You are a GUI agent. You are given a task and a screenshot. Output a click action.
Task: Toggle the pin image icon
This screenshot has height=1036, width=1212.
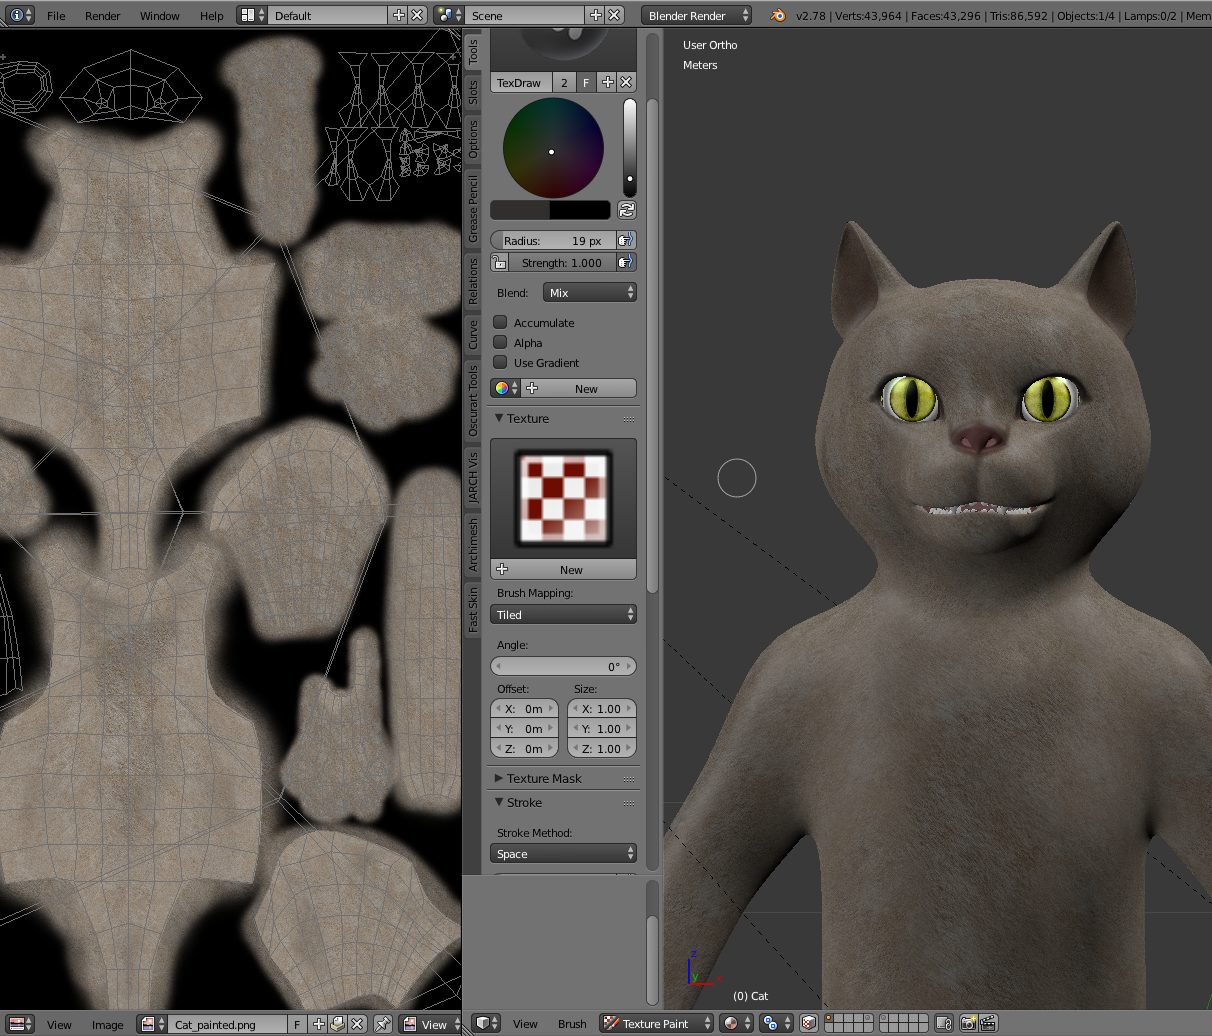click(382, 1024)
